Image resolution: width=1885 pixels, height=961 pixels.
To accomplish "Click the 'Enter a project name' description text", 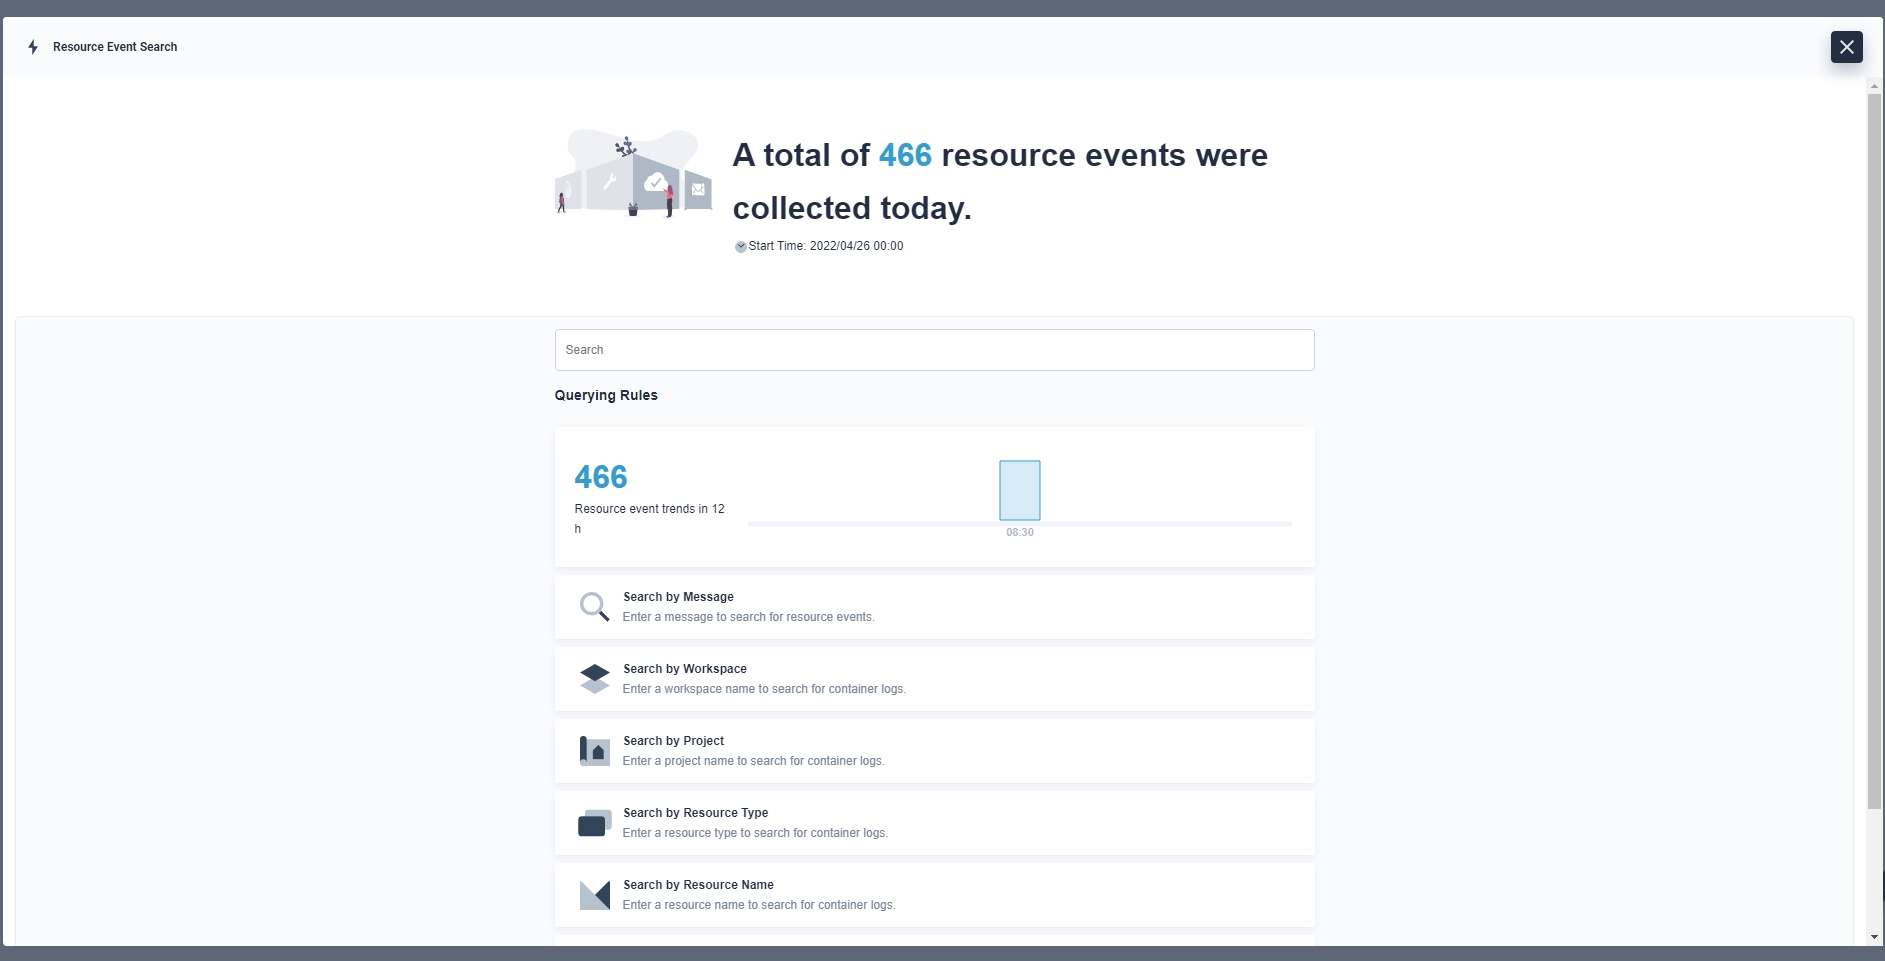I will 753,761.
